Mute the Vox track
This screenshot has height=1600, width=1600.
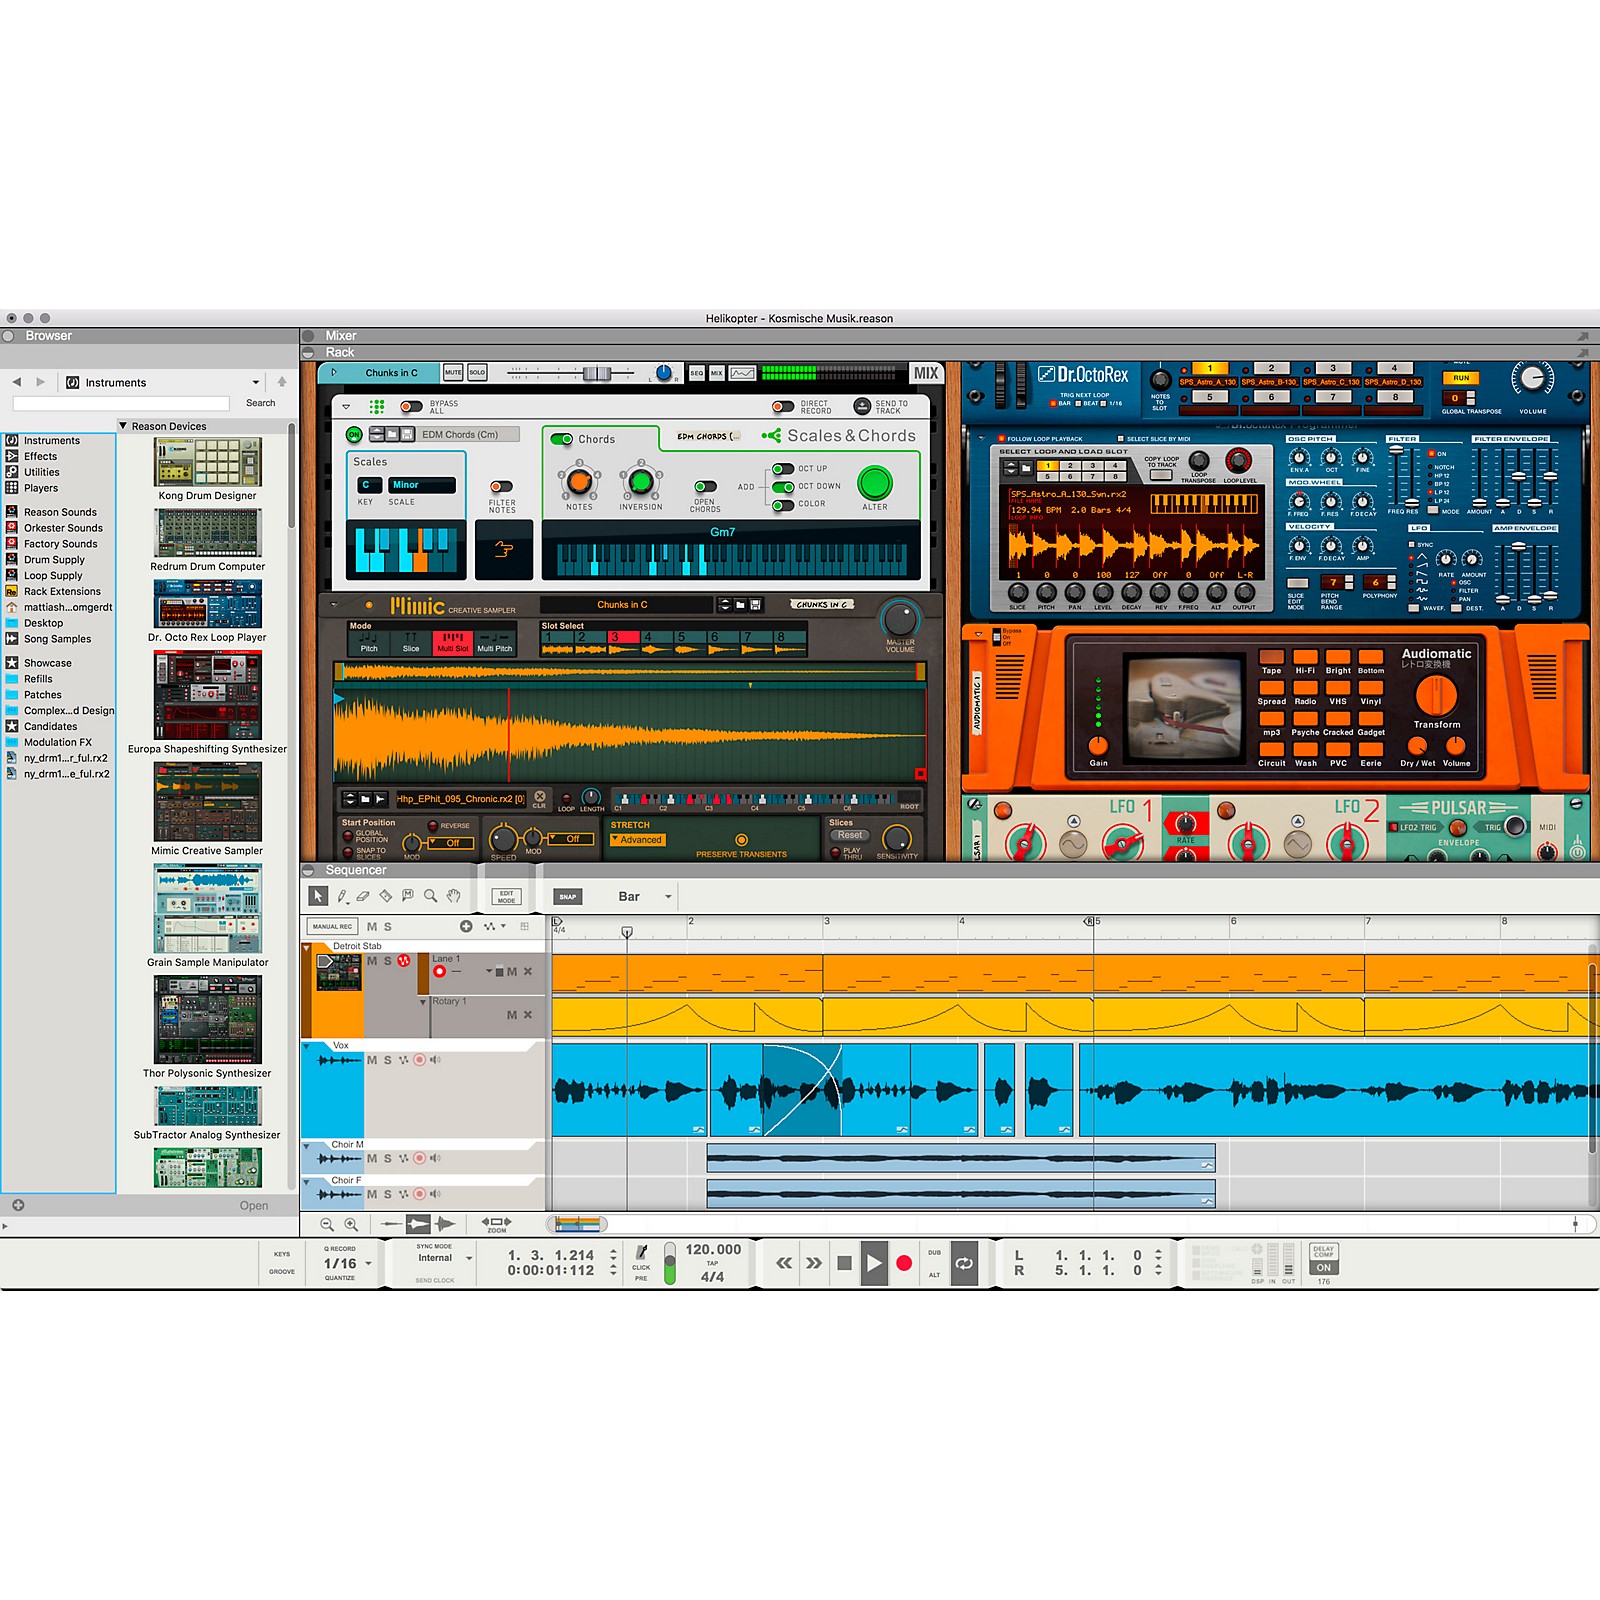click(371, 1060)
